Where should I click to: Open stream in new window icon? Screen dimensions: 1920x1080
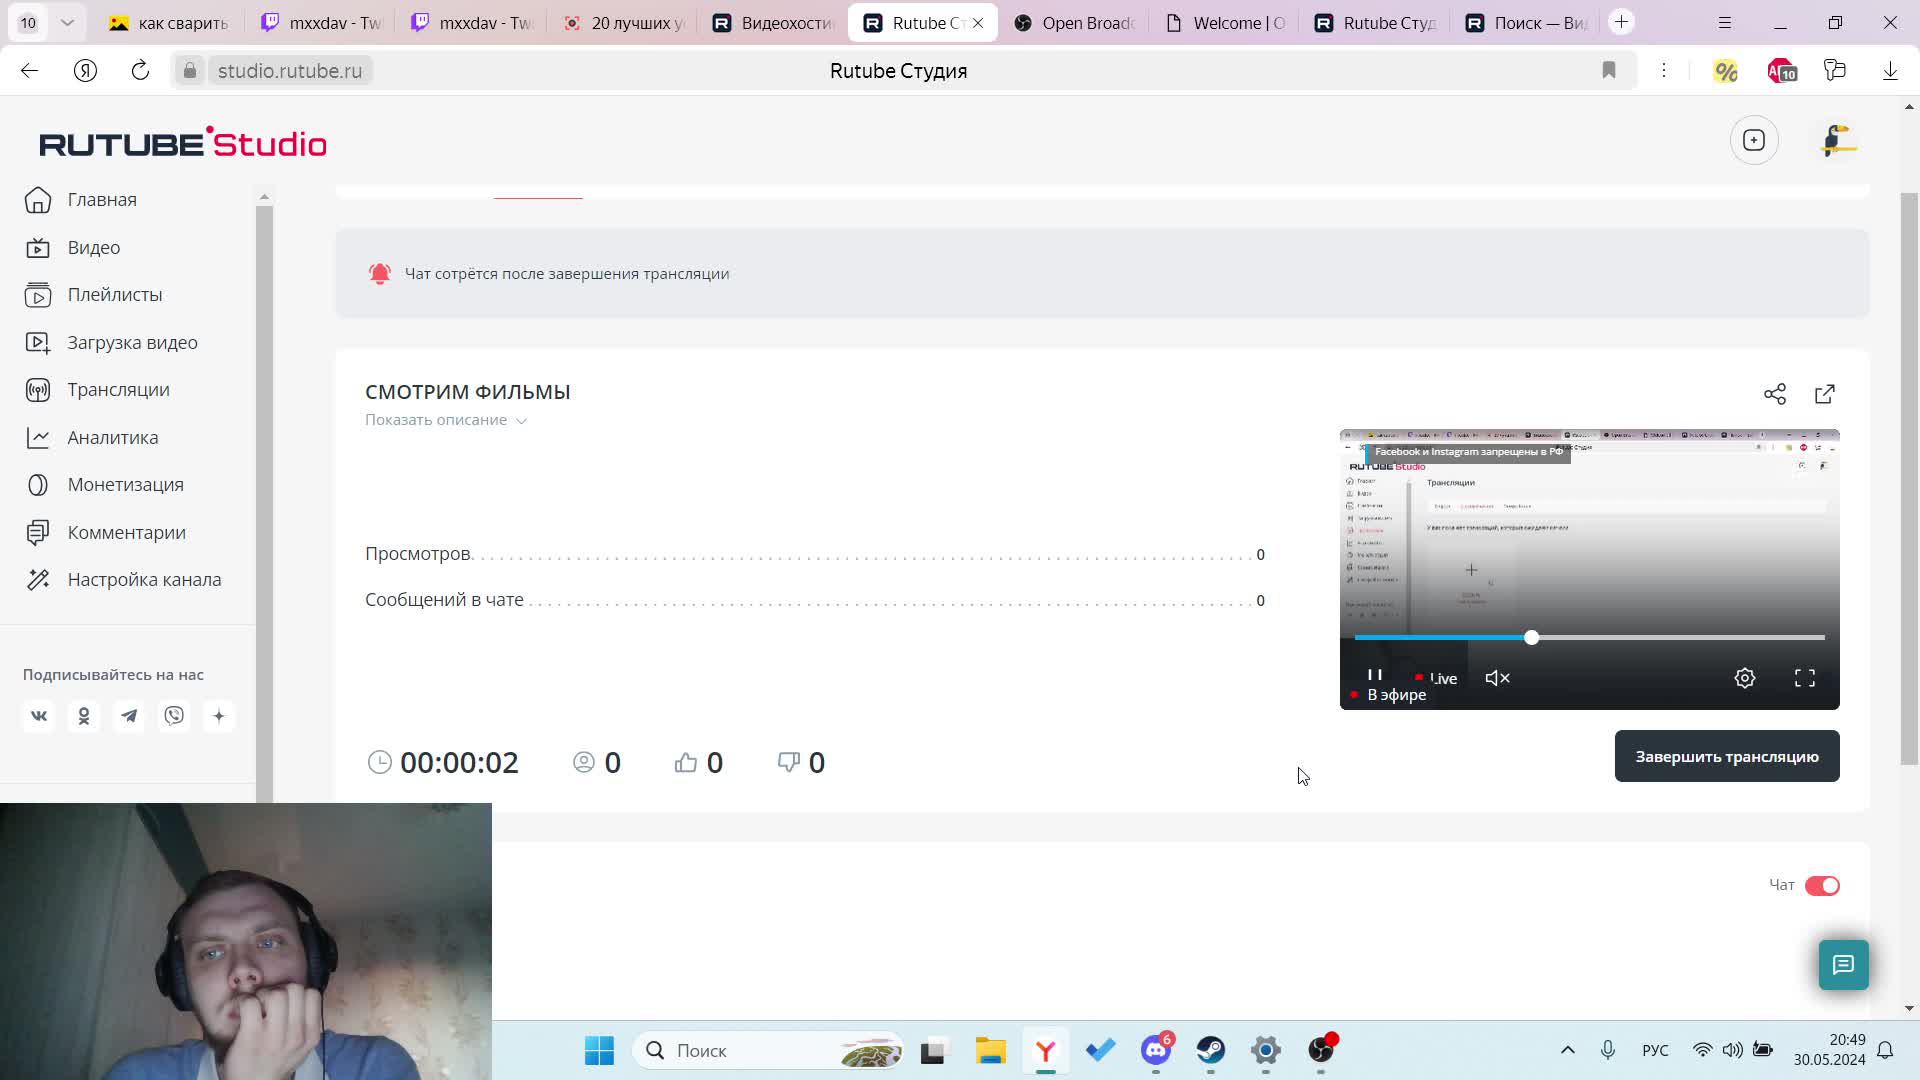pyautogui.click(x=1825, y=394)
